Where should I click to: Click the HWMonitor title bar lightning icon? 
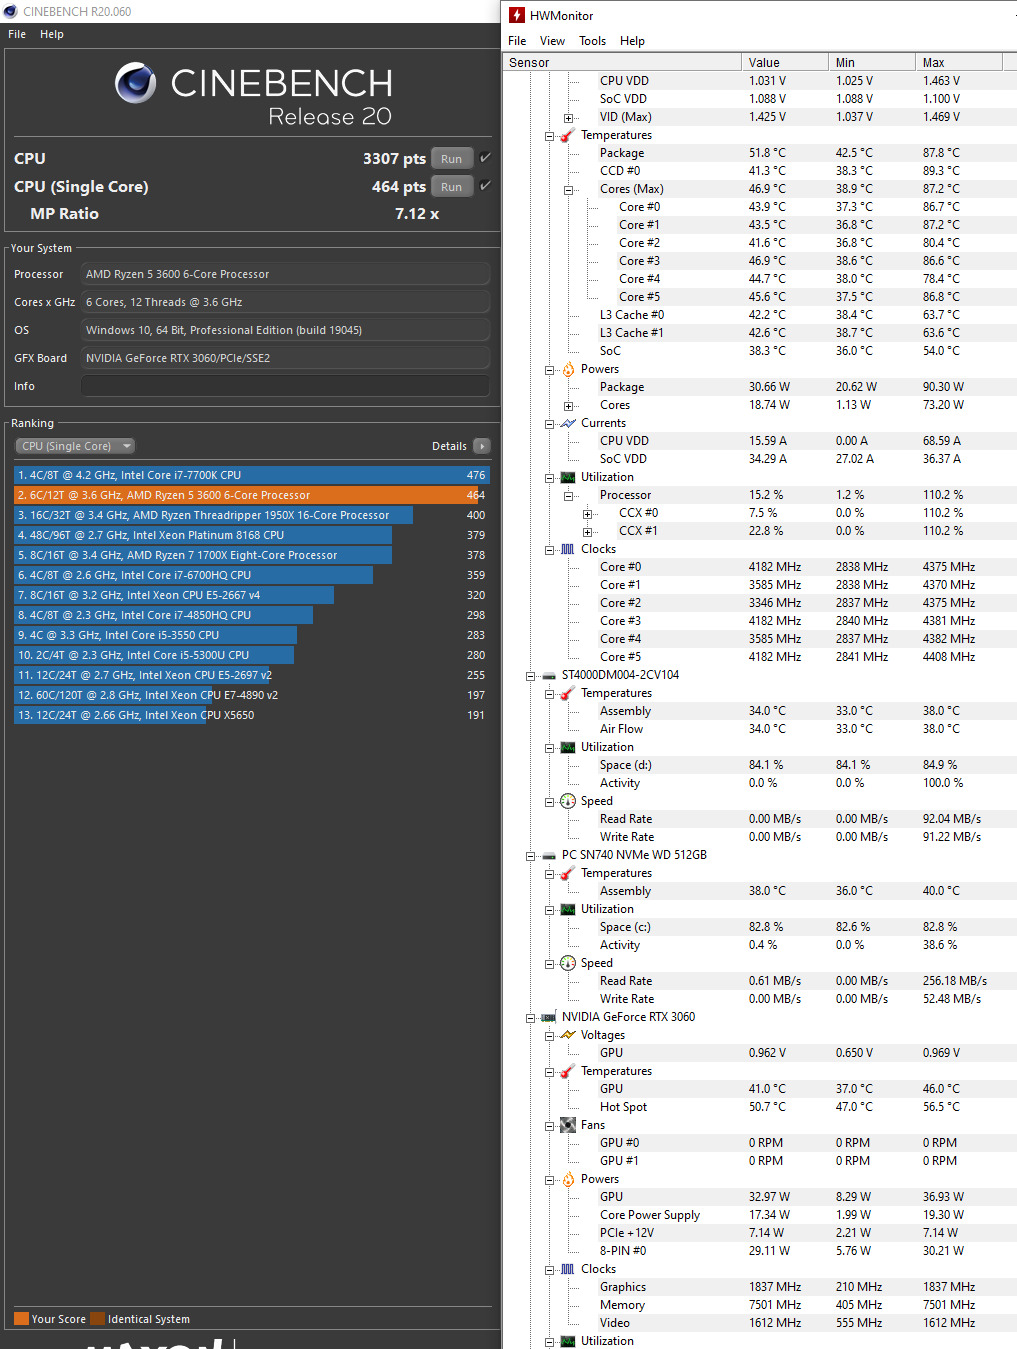click(x=517, y=15)
